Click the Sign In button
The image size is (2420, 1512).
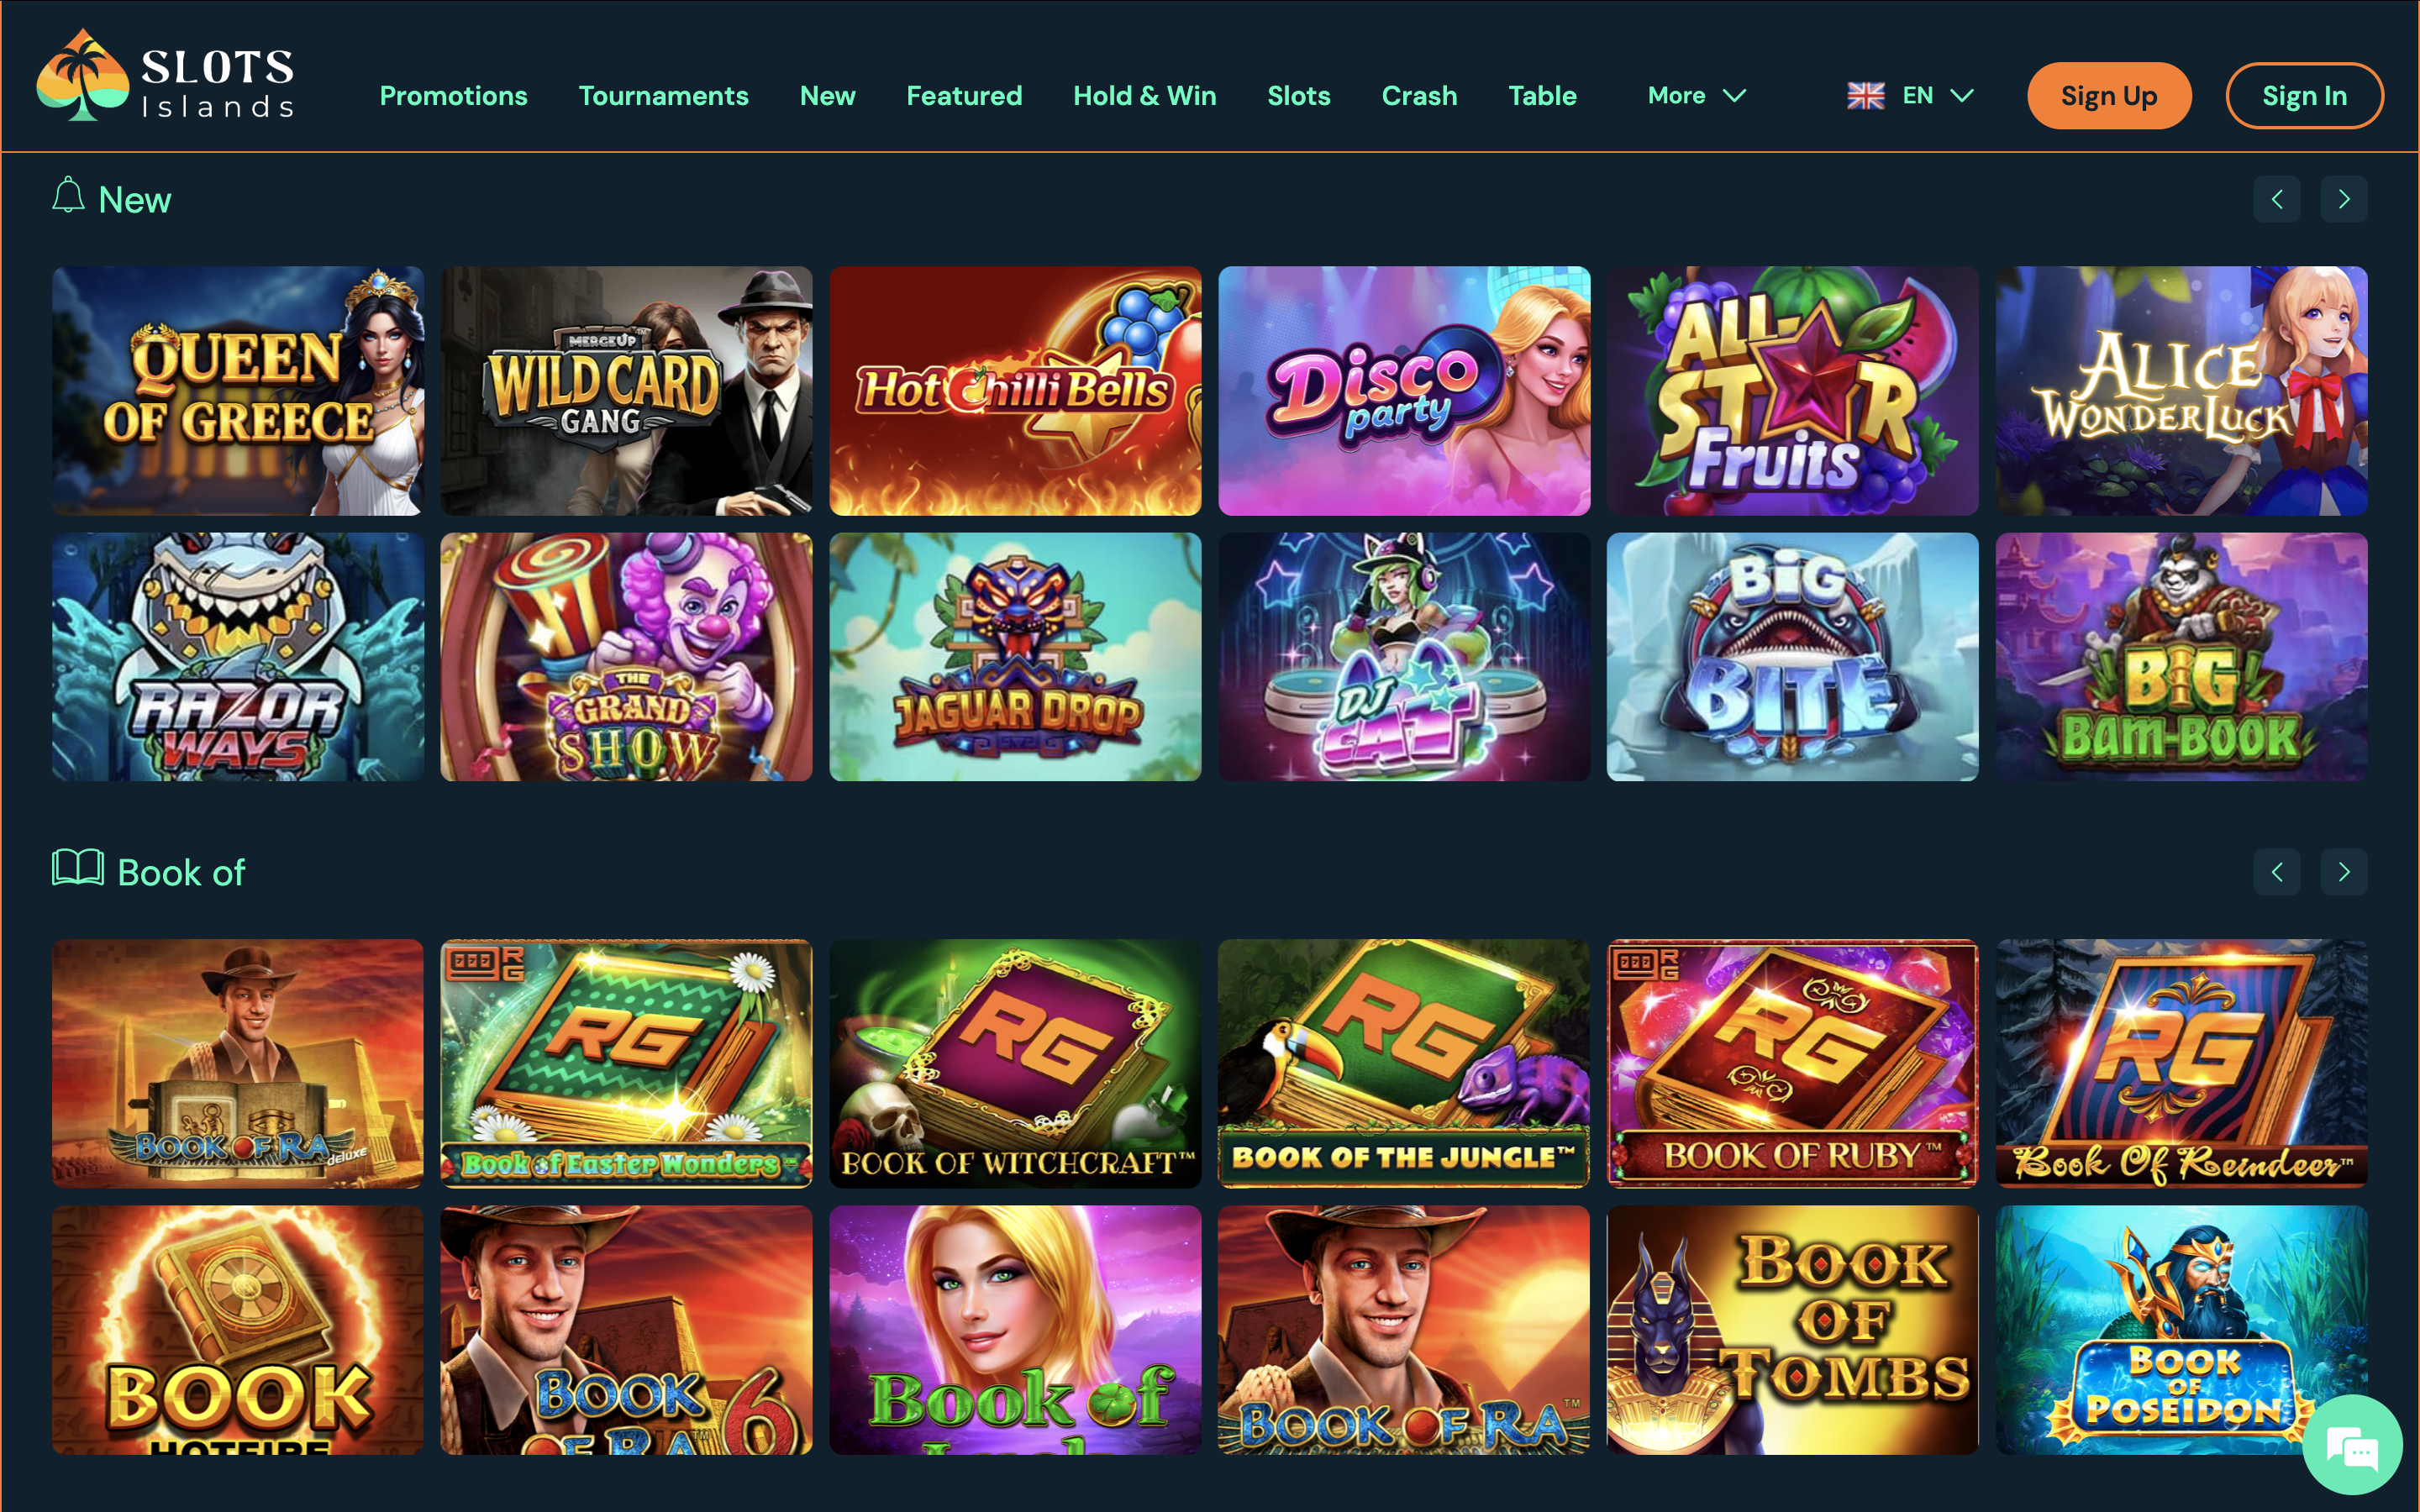2304,96
